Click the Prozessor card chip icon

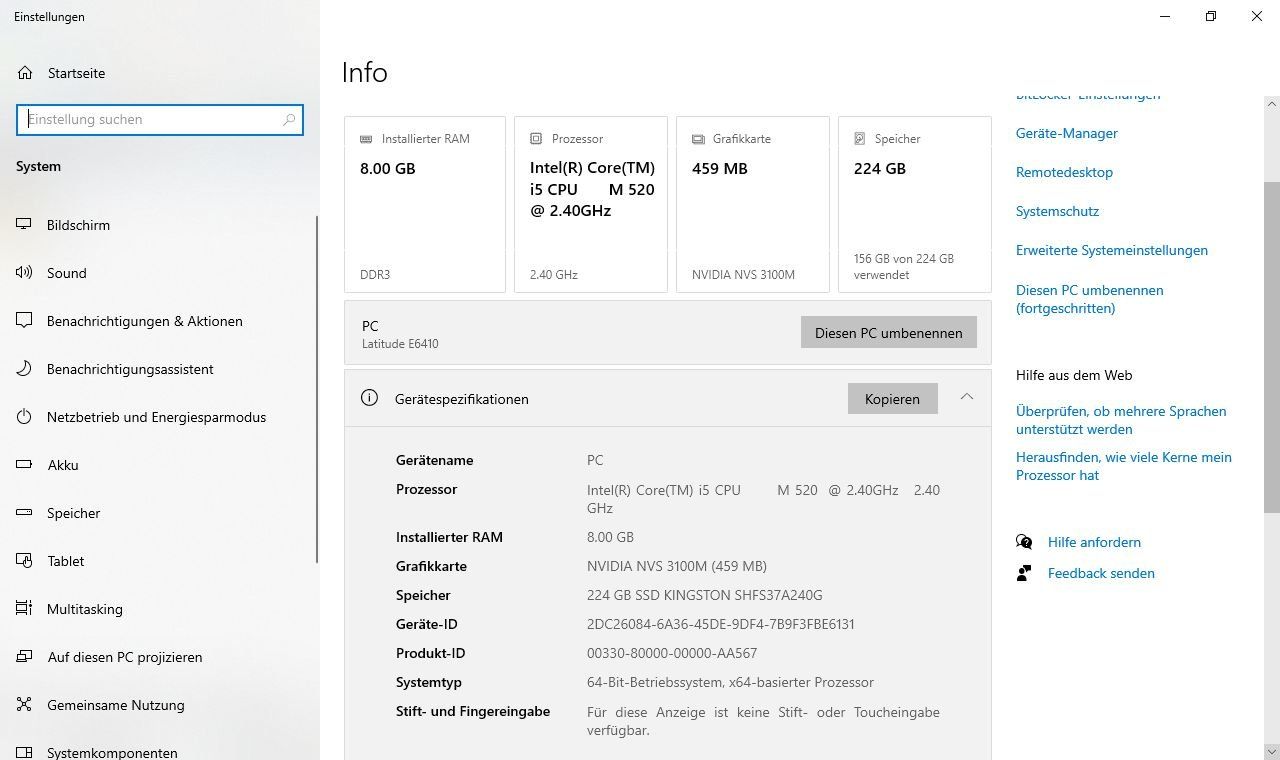(x=536, y=139)
